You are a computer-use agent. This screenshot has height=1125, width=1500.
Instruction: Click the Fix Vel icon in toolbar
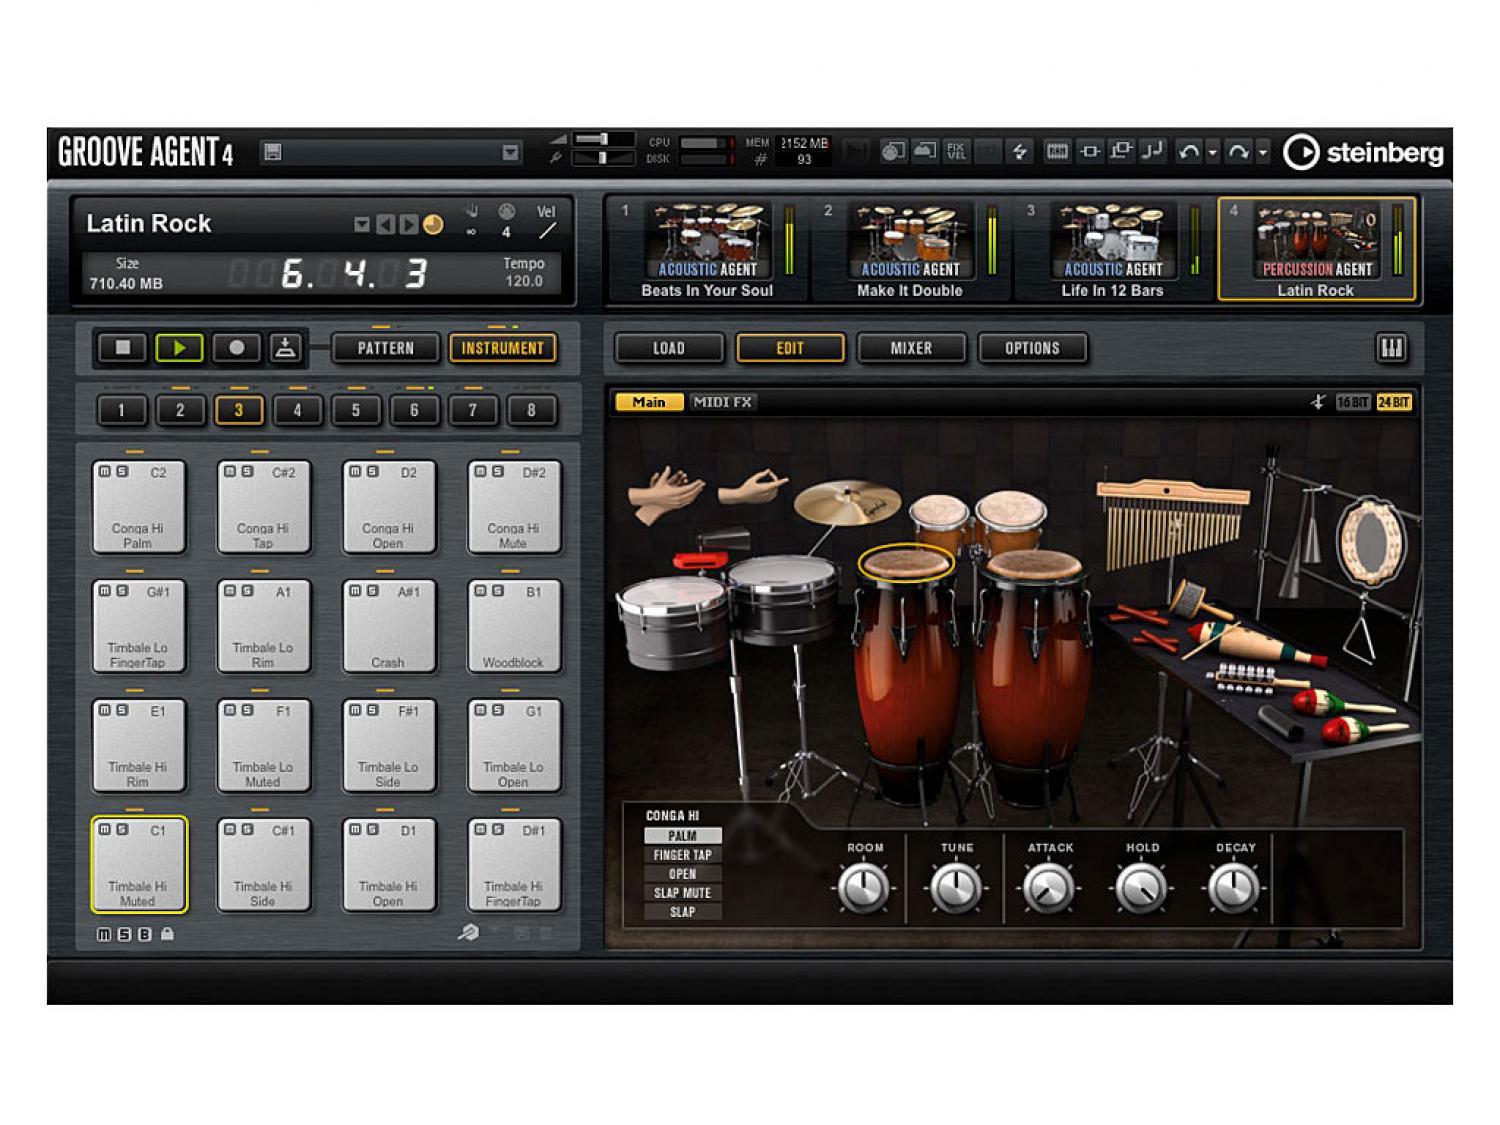956,152
